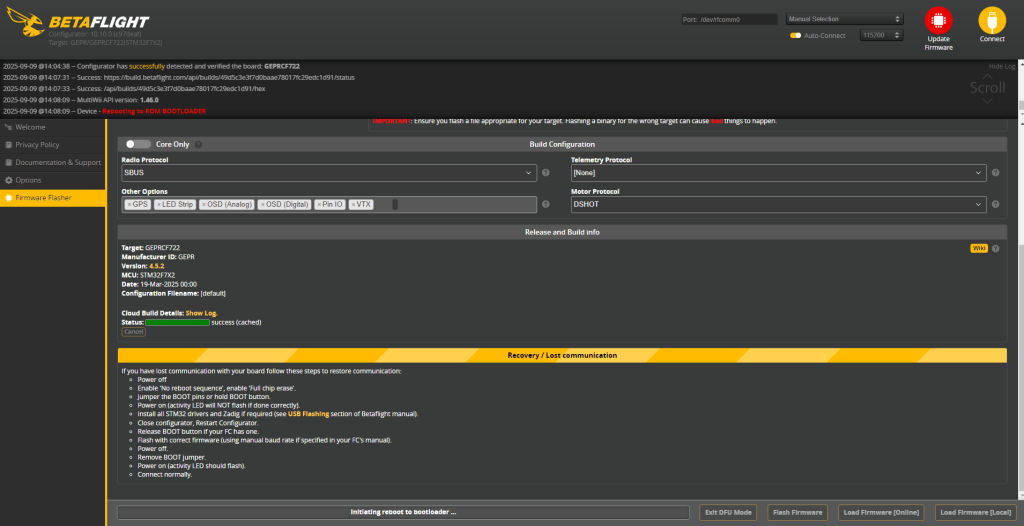Viewport: 1024px width, 526px height.
Task: Open the Wiki button
Action: (978, 248)
